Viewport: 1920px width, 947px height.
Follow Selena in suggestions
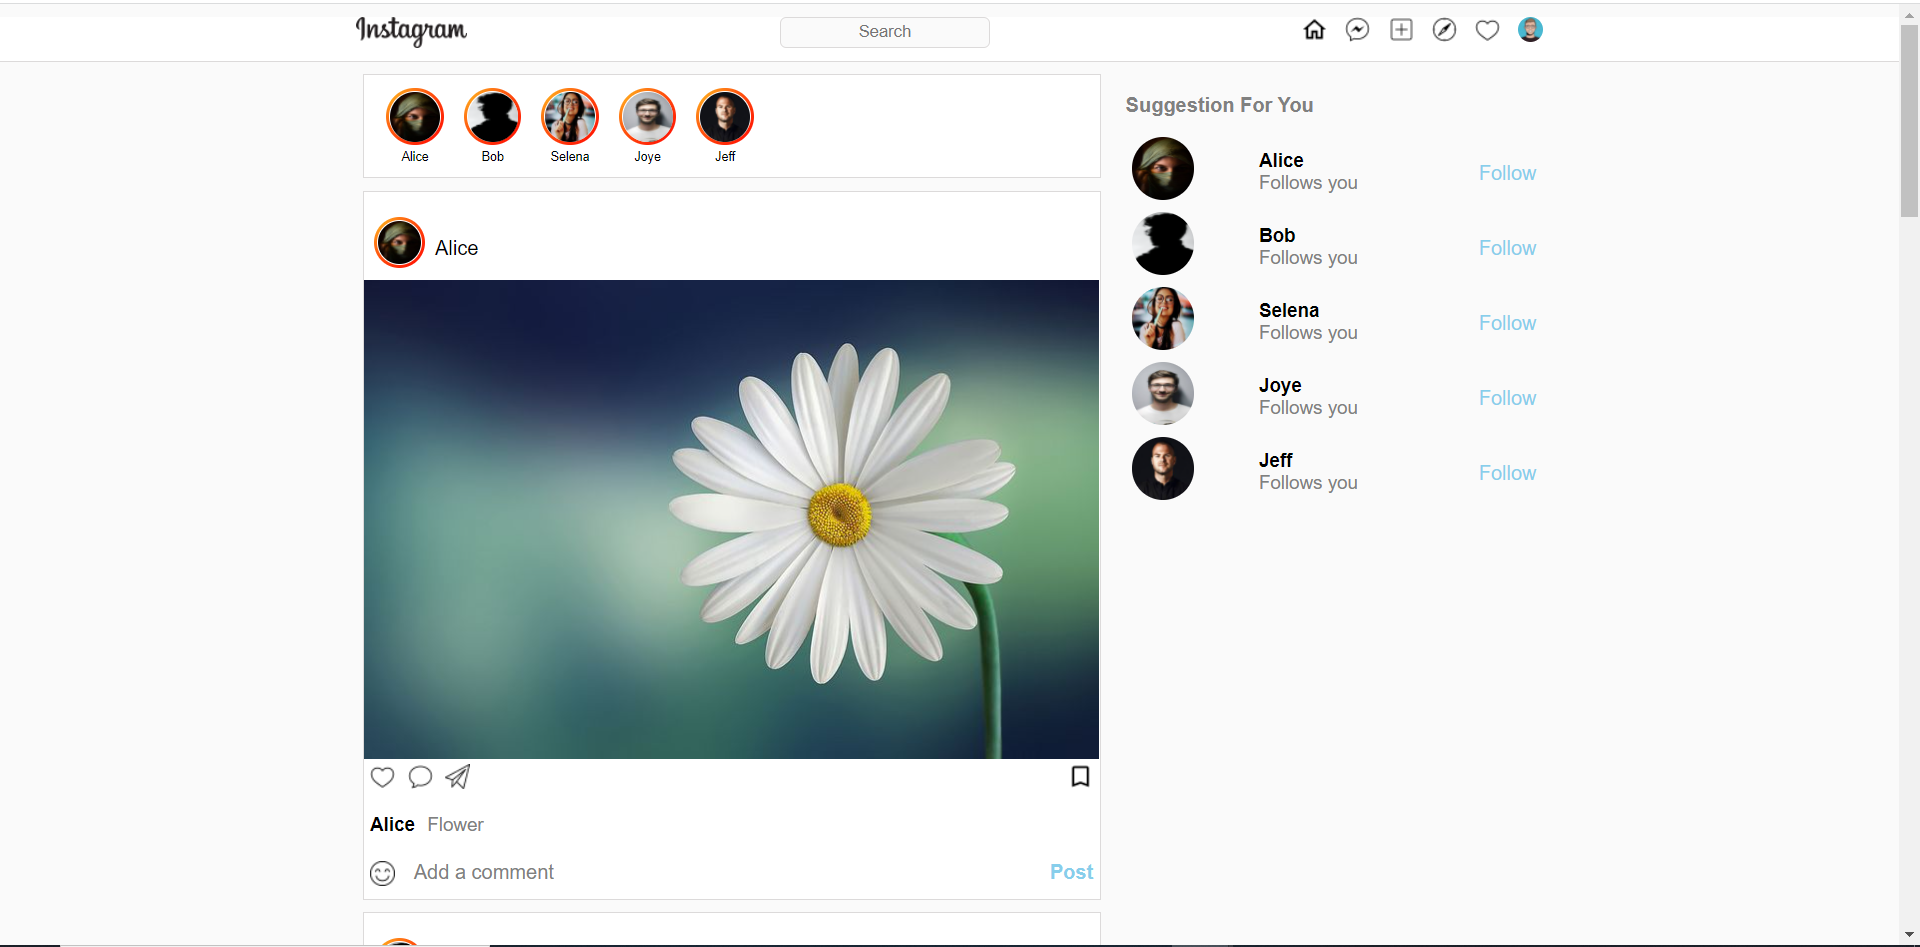tap(1506, 323)
